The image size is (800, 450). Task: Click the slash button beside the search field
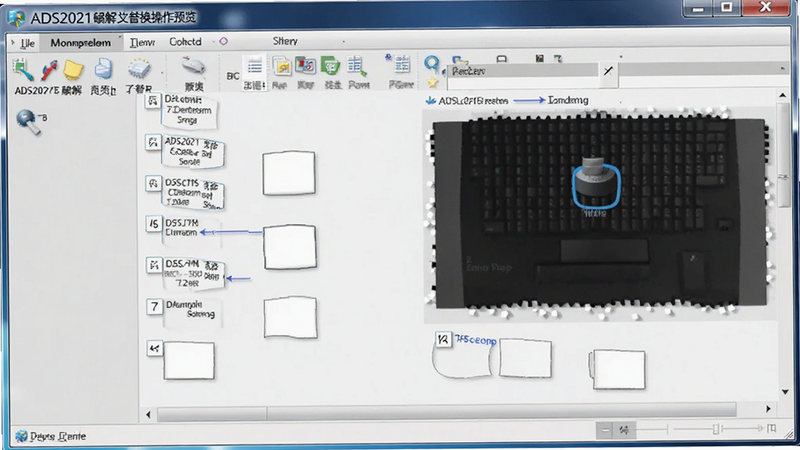click(x=608, y=71)
